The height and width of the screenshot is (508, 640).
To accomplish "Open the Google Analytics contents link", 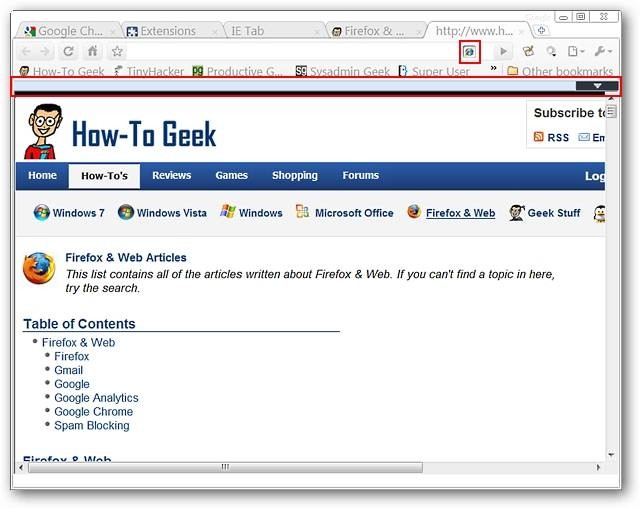I will click(96, 398).
